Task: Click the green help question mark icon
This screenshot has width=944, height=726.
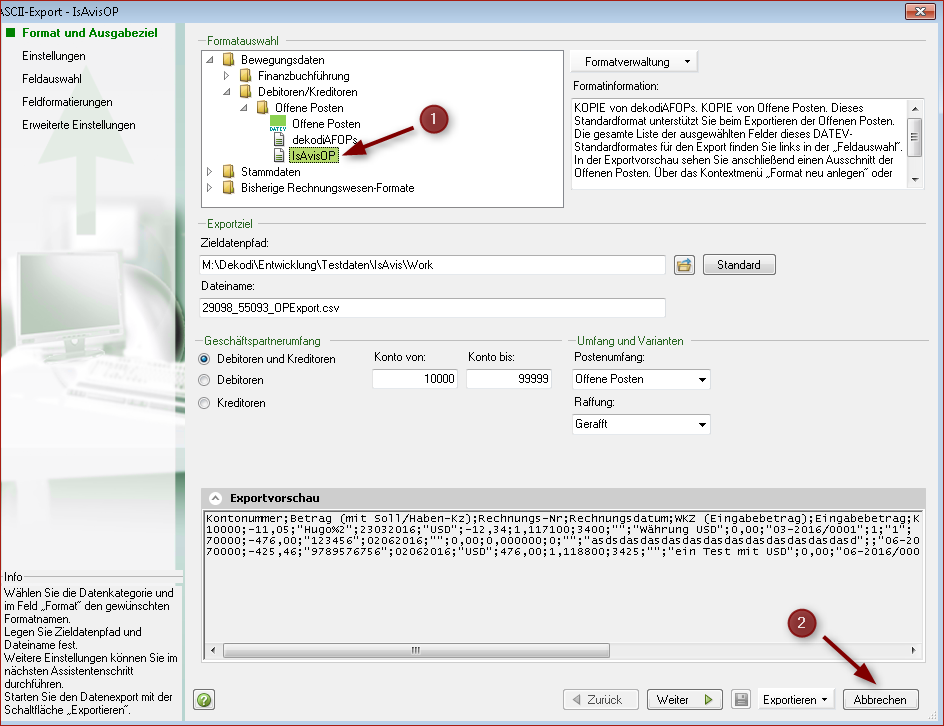Action: click(x=204, y=700)
